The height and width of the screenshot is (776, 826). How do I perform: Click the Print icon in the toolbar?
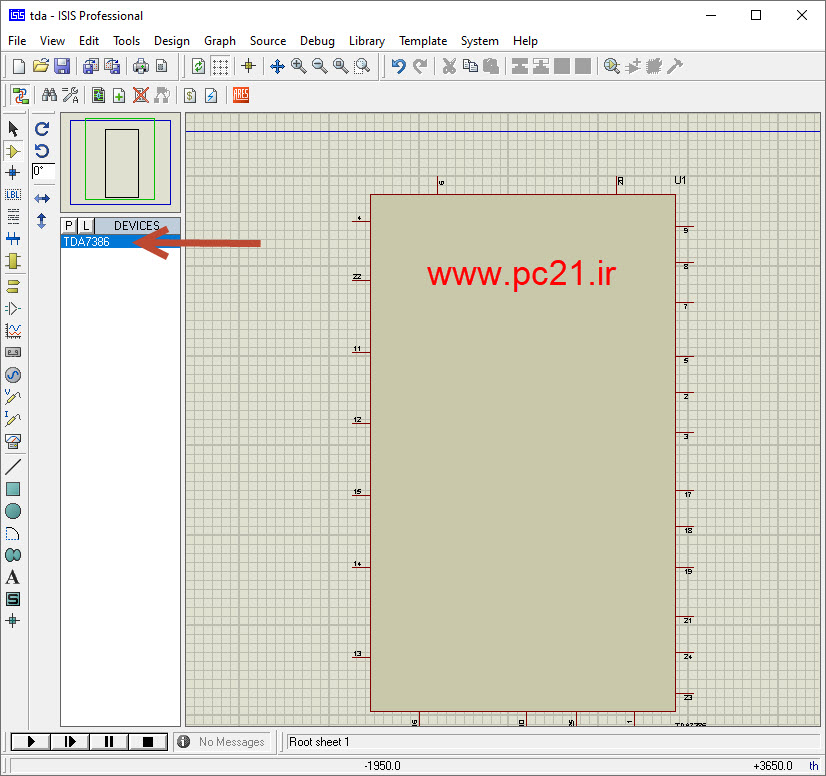point(141,66)
